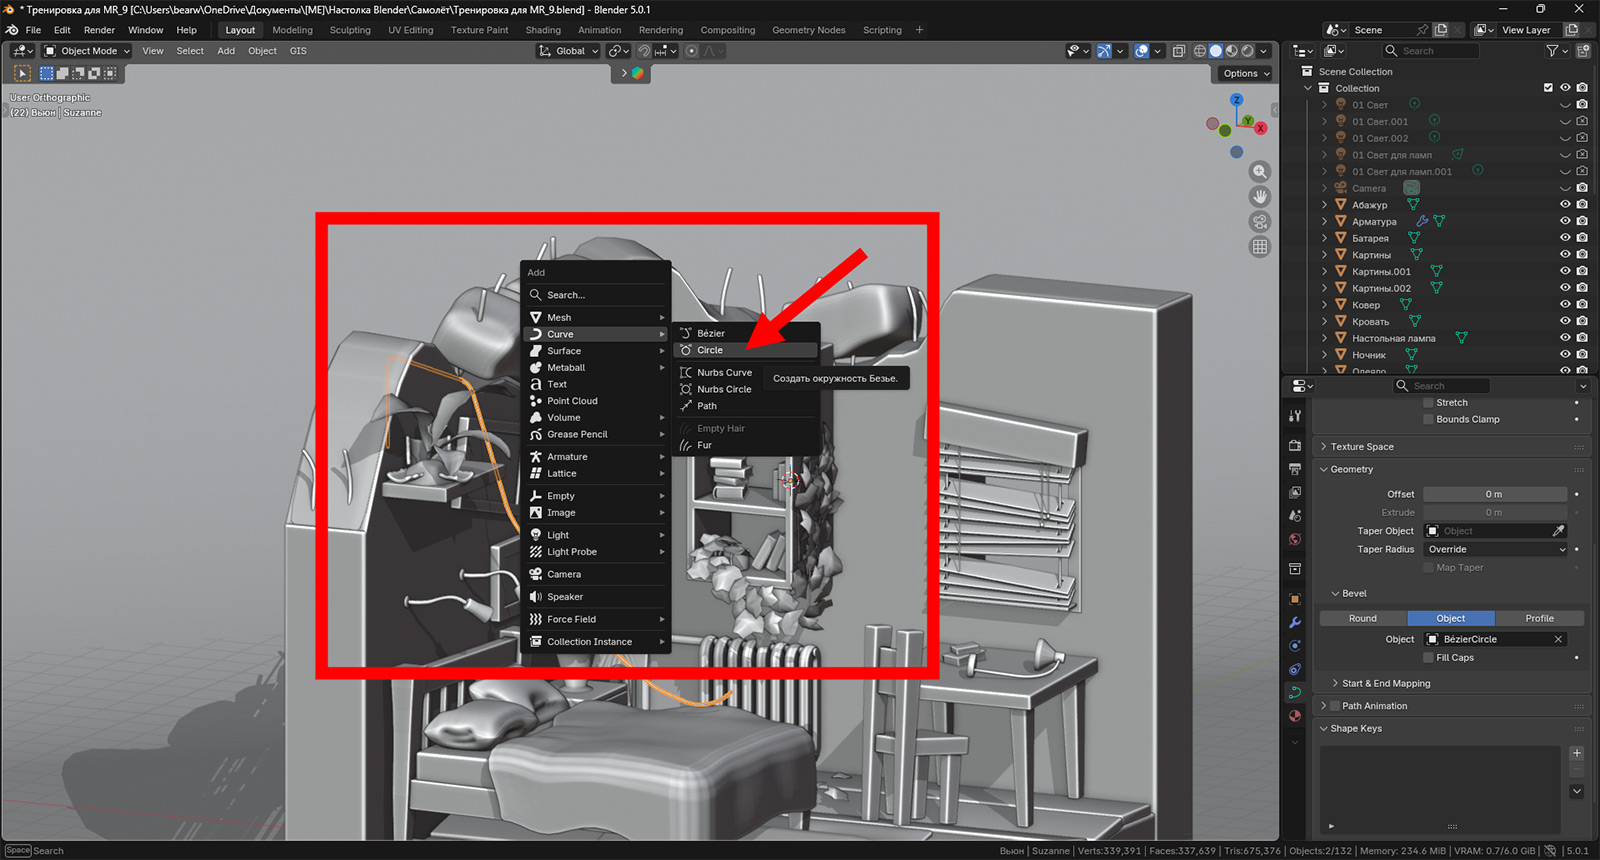Click the eyedropper next to Taper Object
1600x860 pixels.
1558,531
